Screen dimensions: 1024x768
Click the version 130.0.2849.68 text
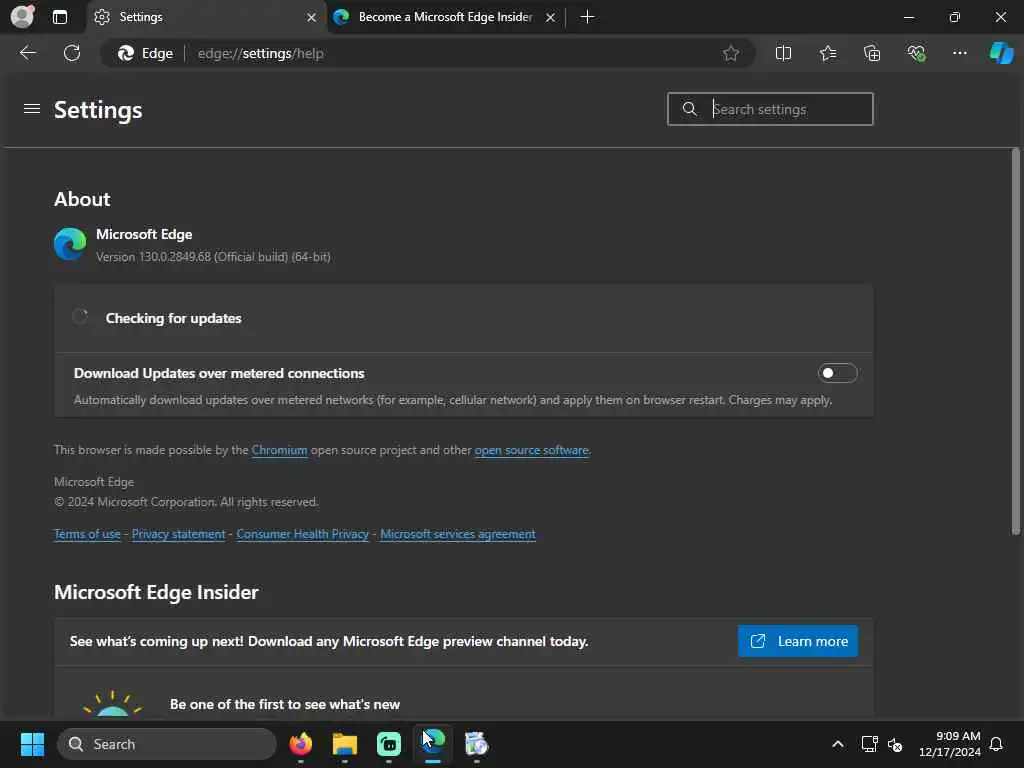213,257
